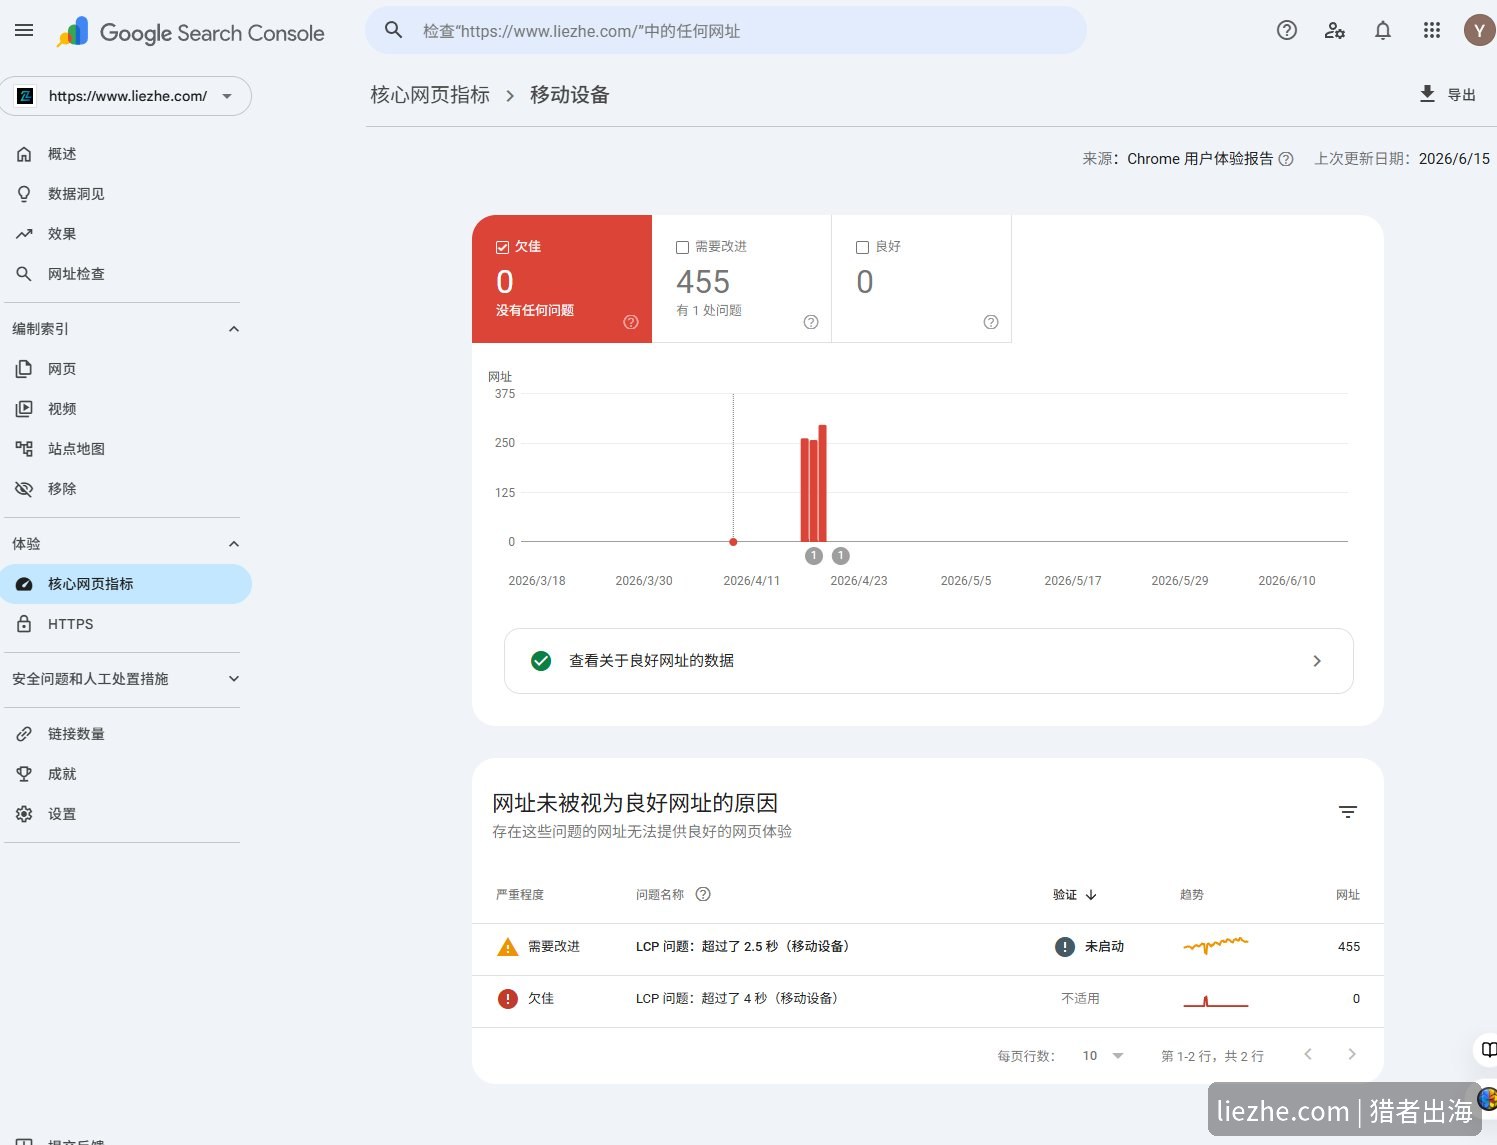Toggle the 欠佳 checkbox
This screenshot has height=1145, width=1497.
(503, 247)
